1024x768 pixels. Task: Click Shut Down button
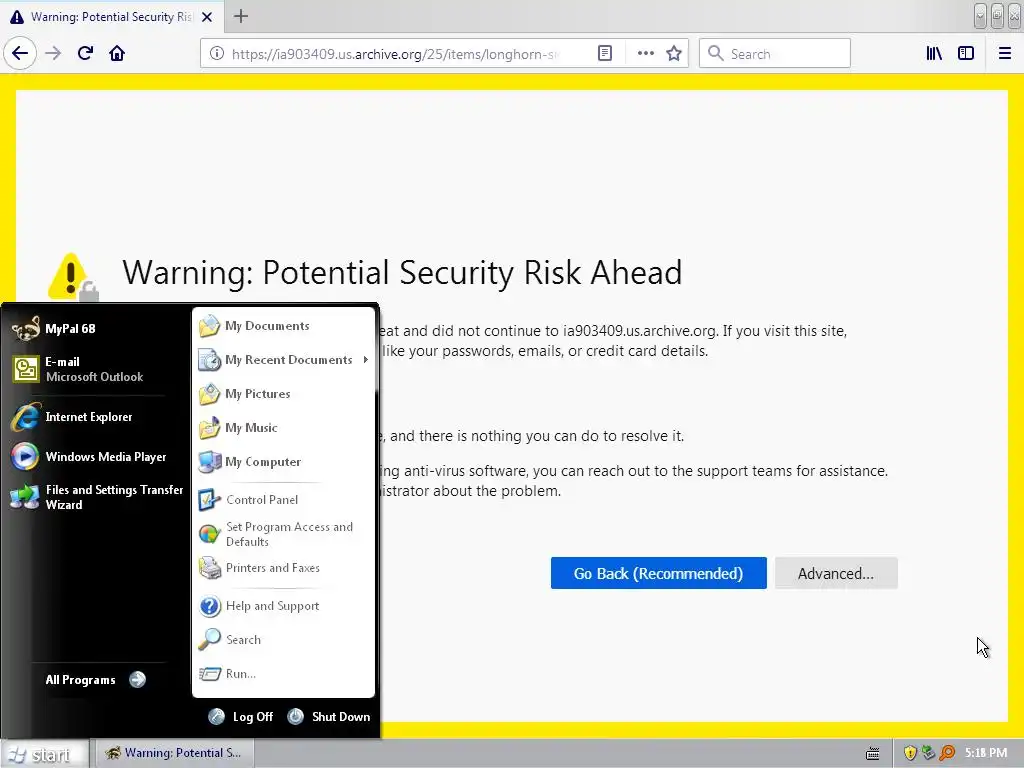328,716
